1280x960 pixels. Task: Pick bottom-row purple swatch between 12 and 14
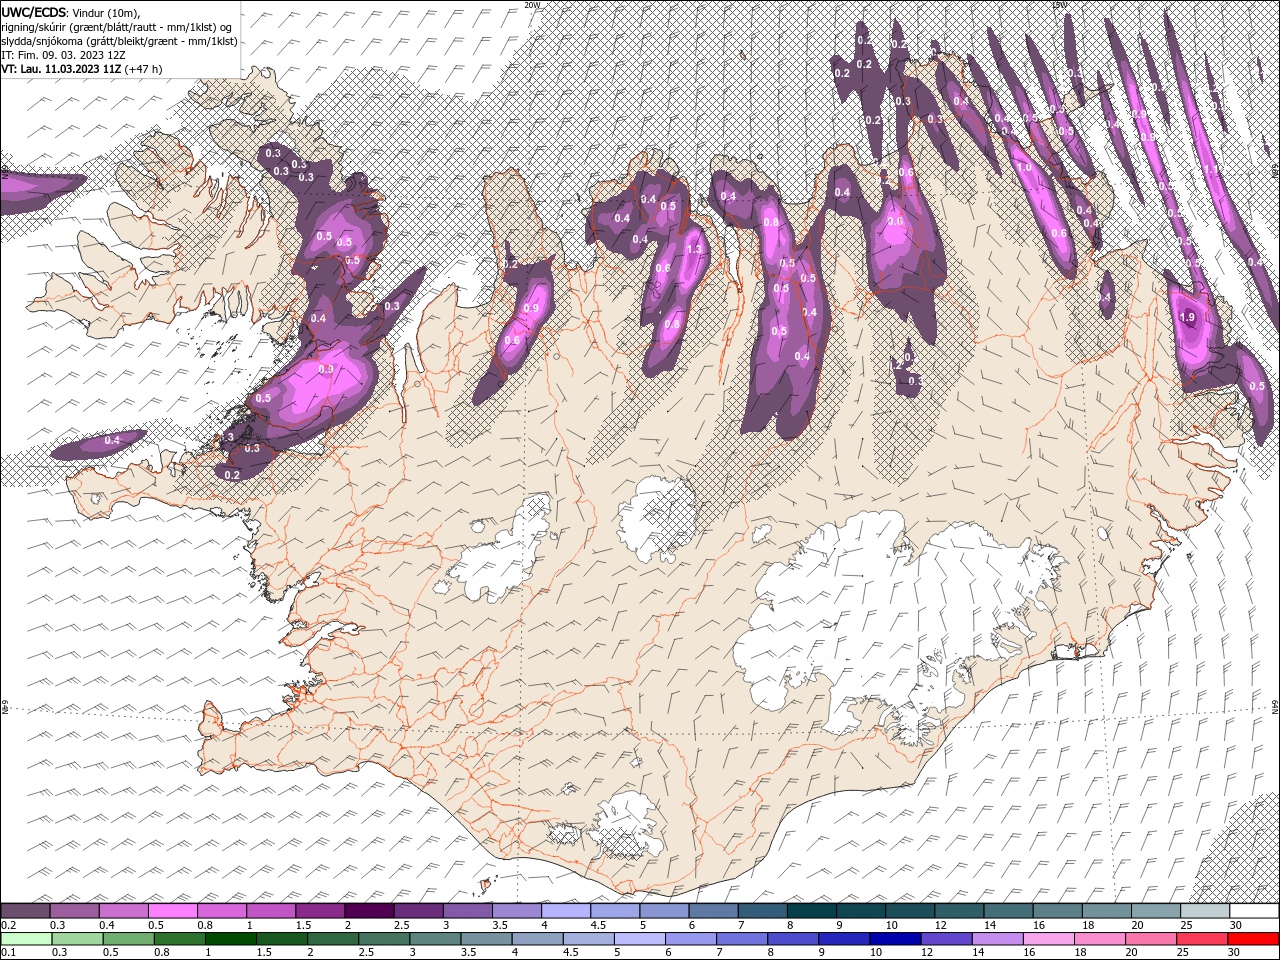pos(946,939)
